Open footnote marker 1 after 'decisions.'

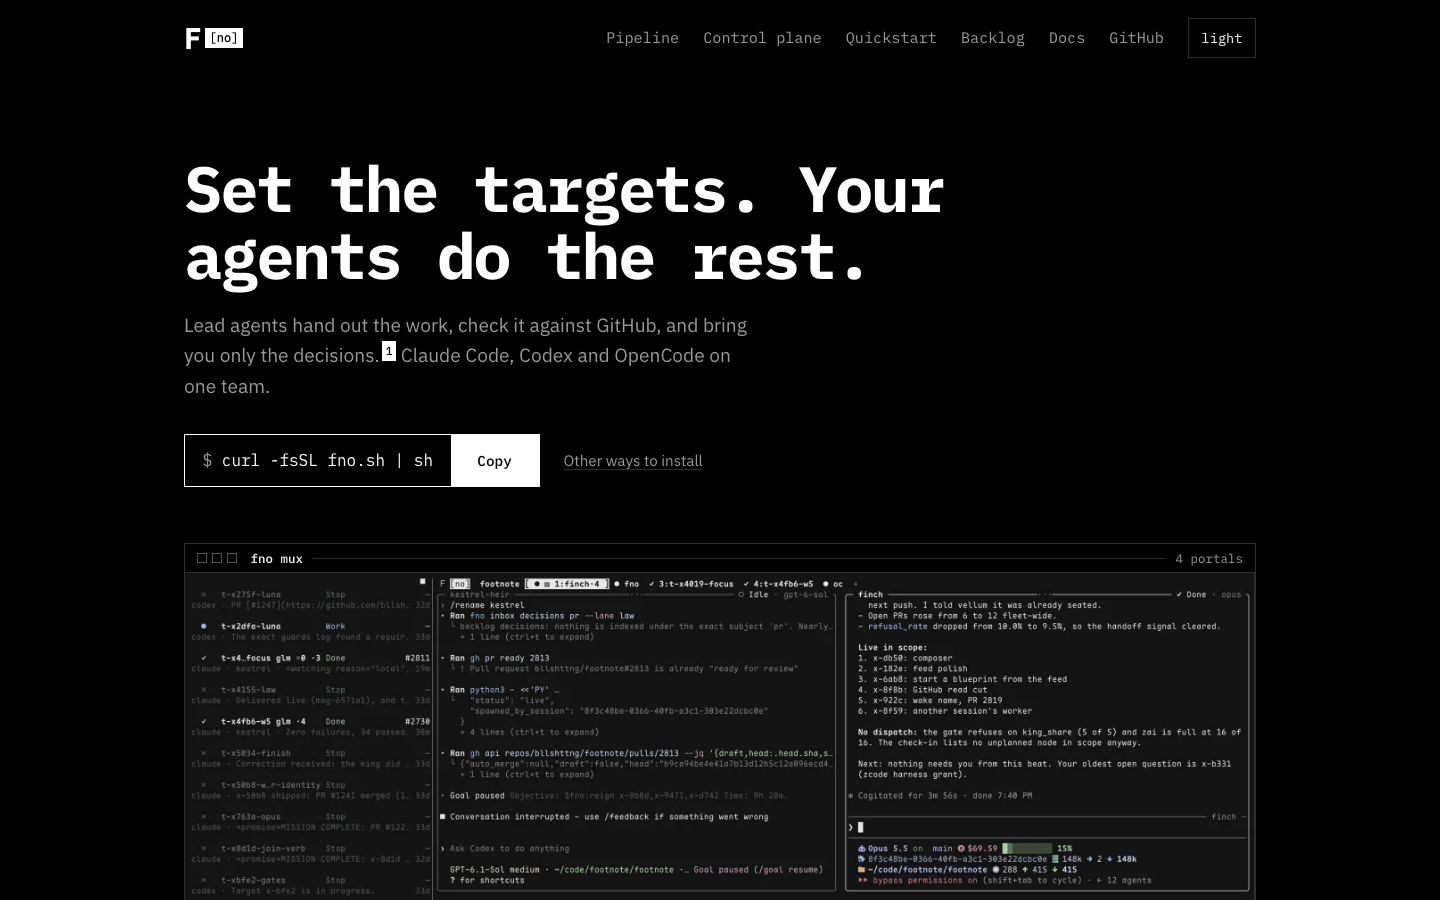(389, 351)
